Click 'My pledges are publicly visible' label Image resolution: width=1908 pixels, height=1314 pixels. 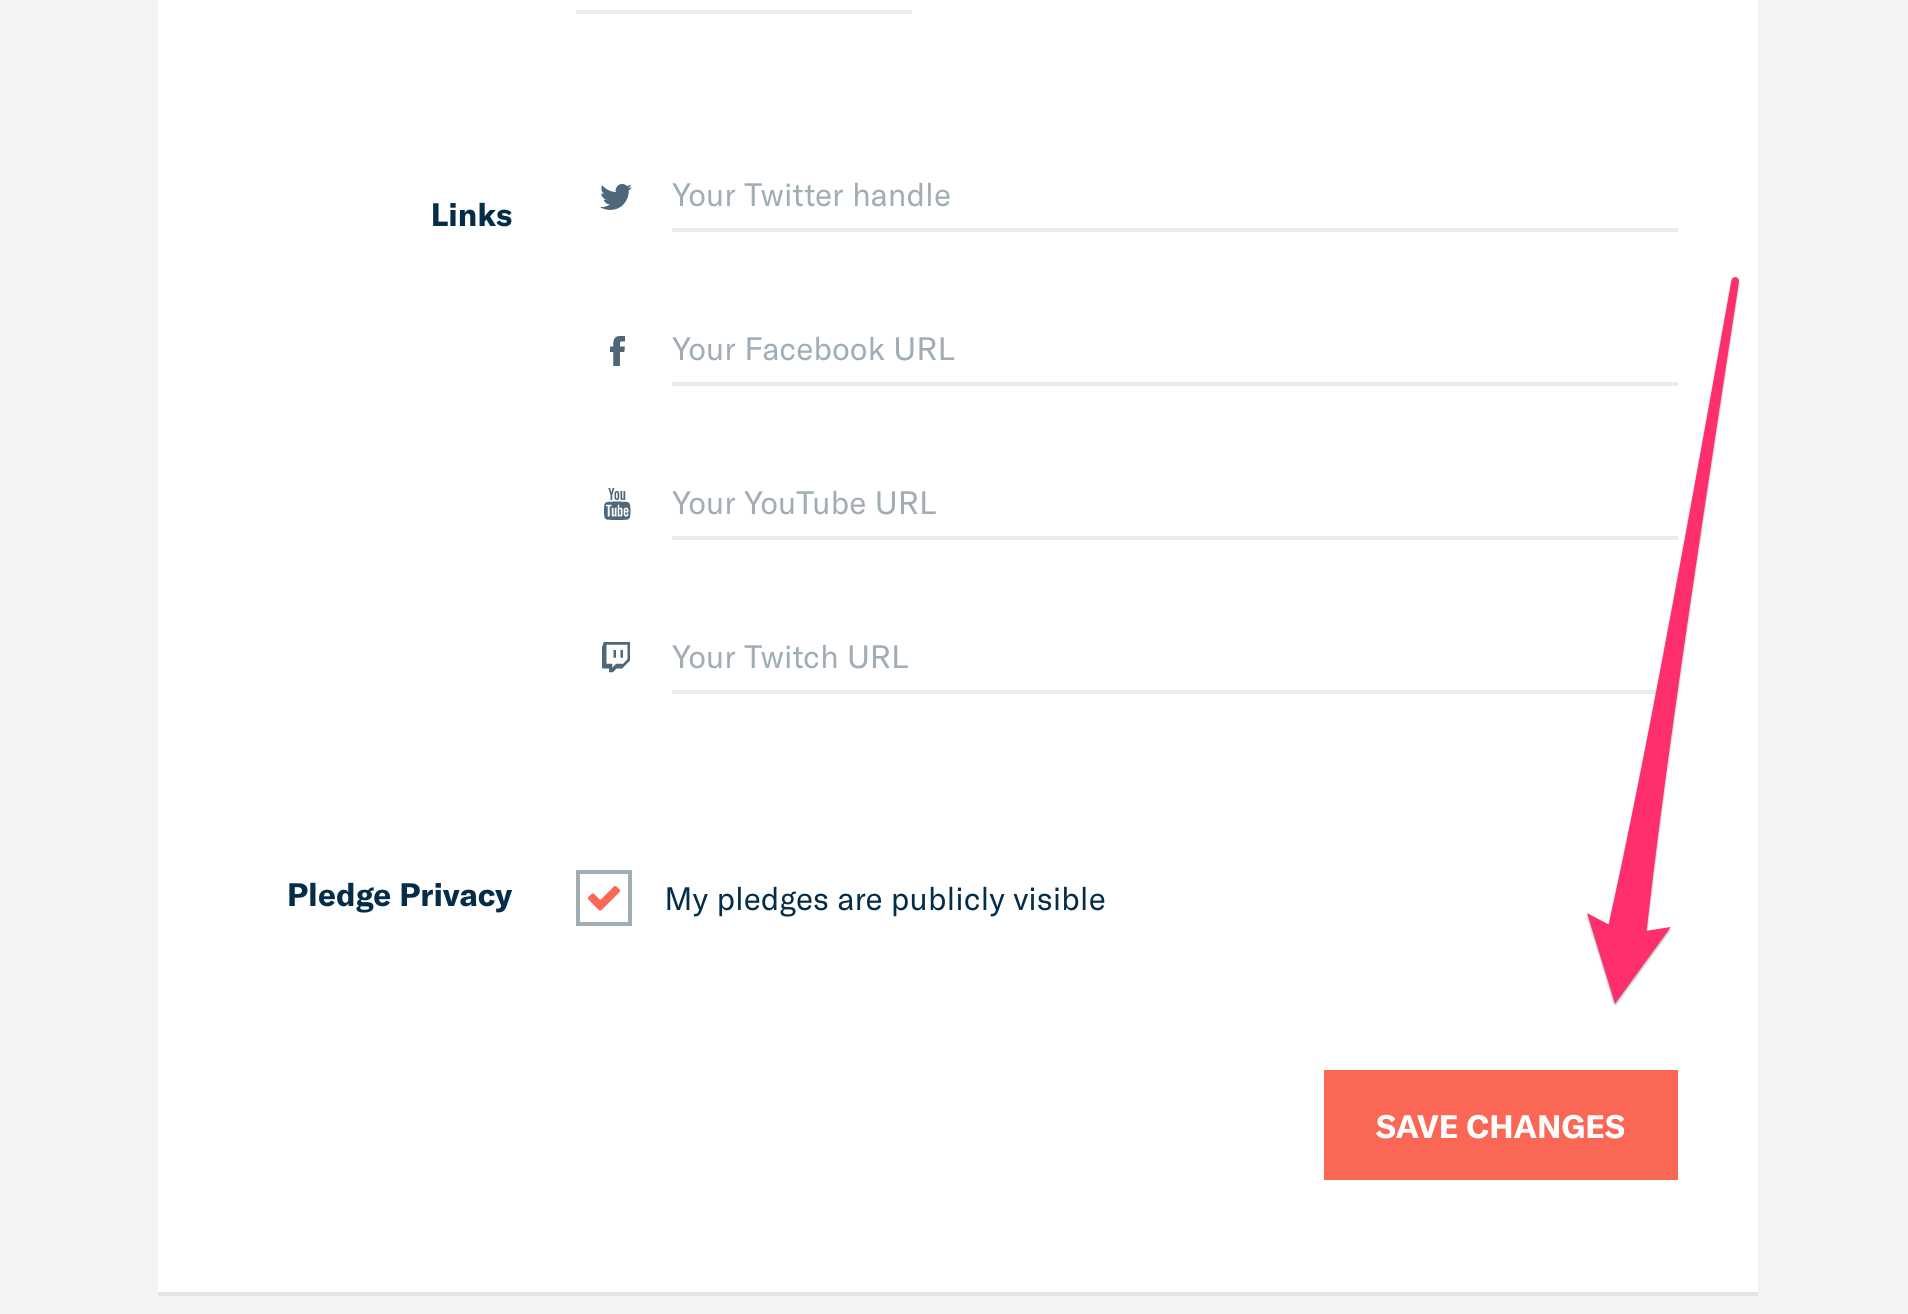885,900
